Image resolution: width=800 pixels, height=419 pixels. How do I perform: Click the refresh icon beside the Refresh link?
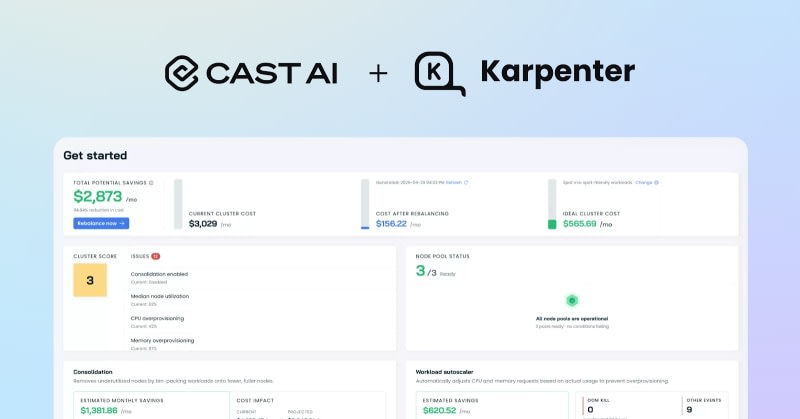(x=466, y=182)
